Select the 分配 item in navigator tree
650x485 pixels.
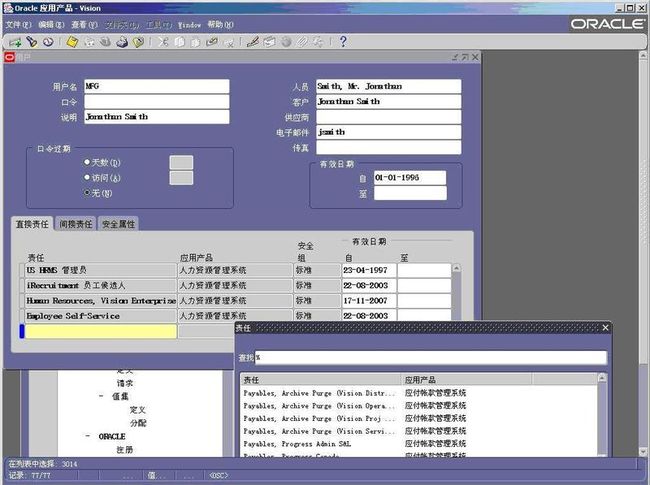click(x=138, y=423)
